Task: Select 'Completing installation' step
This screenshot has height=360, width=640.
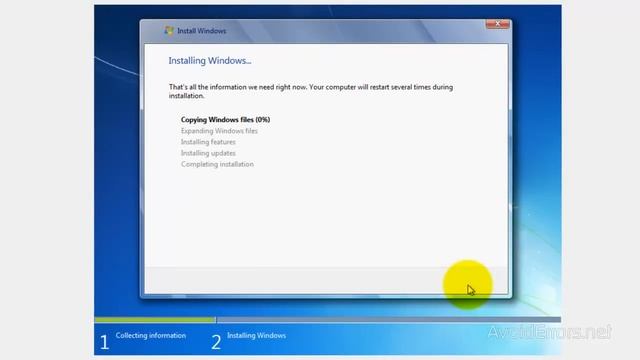Action: tap(217, 164)
